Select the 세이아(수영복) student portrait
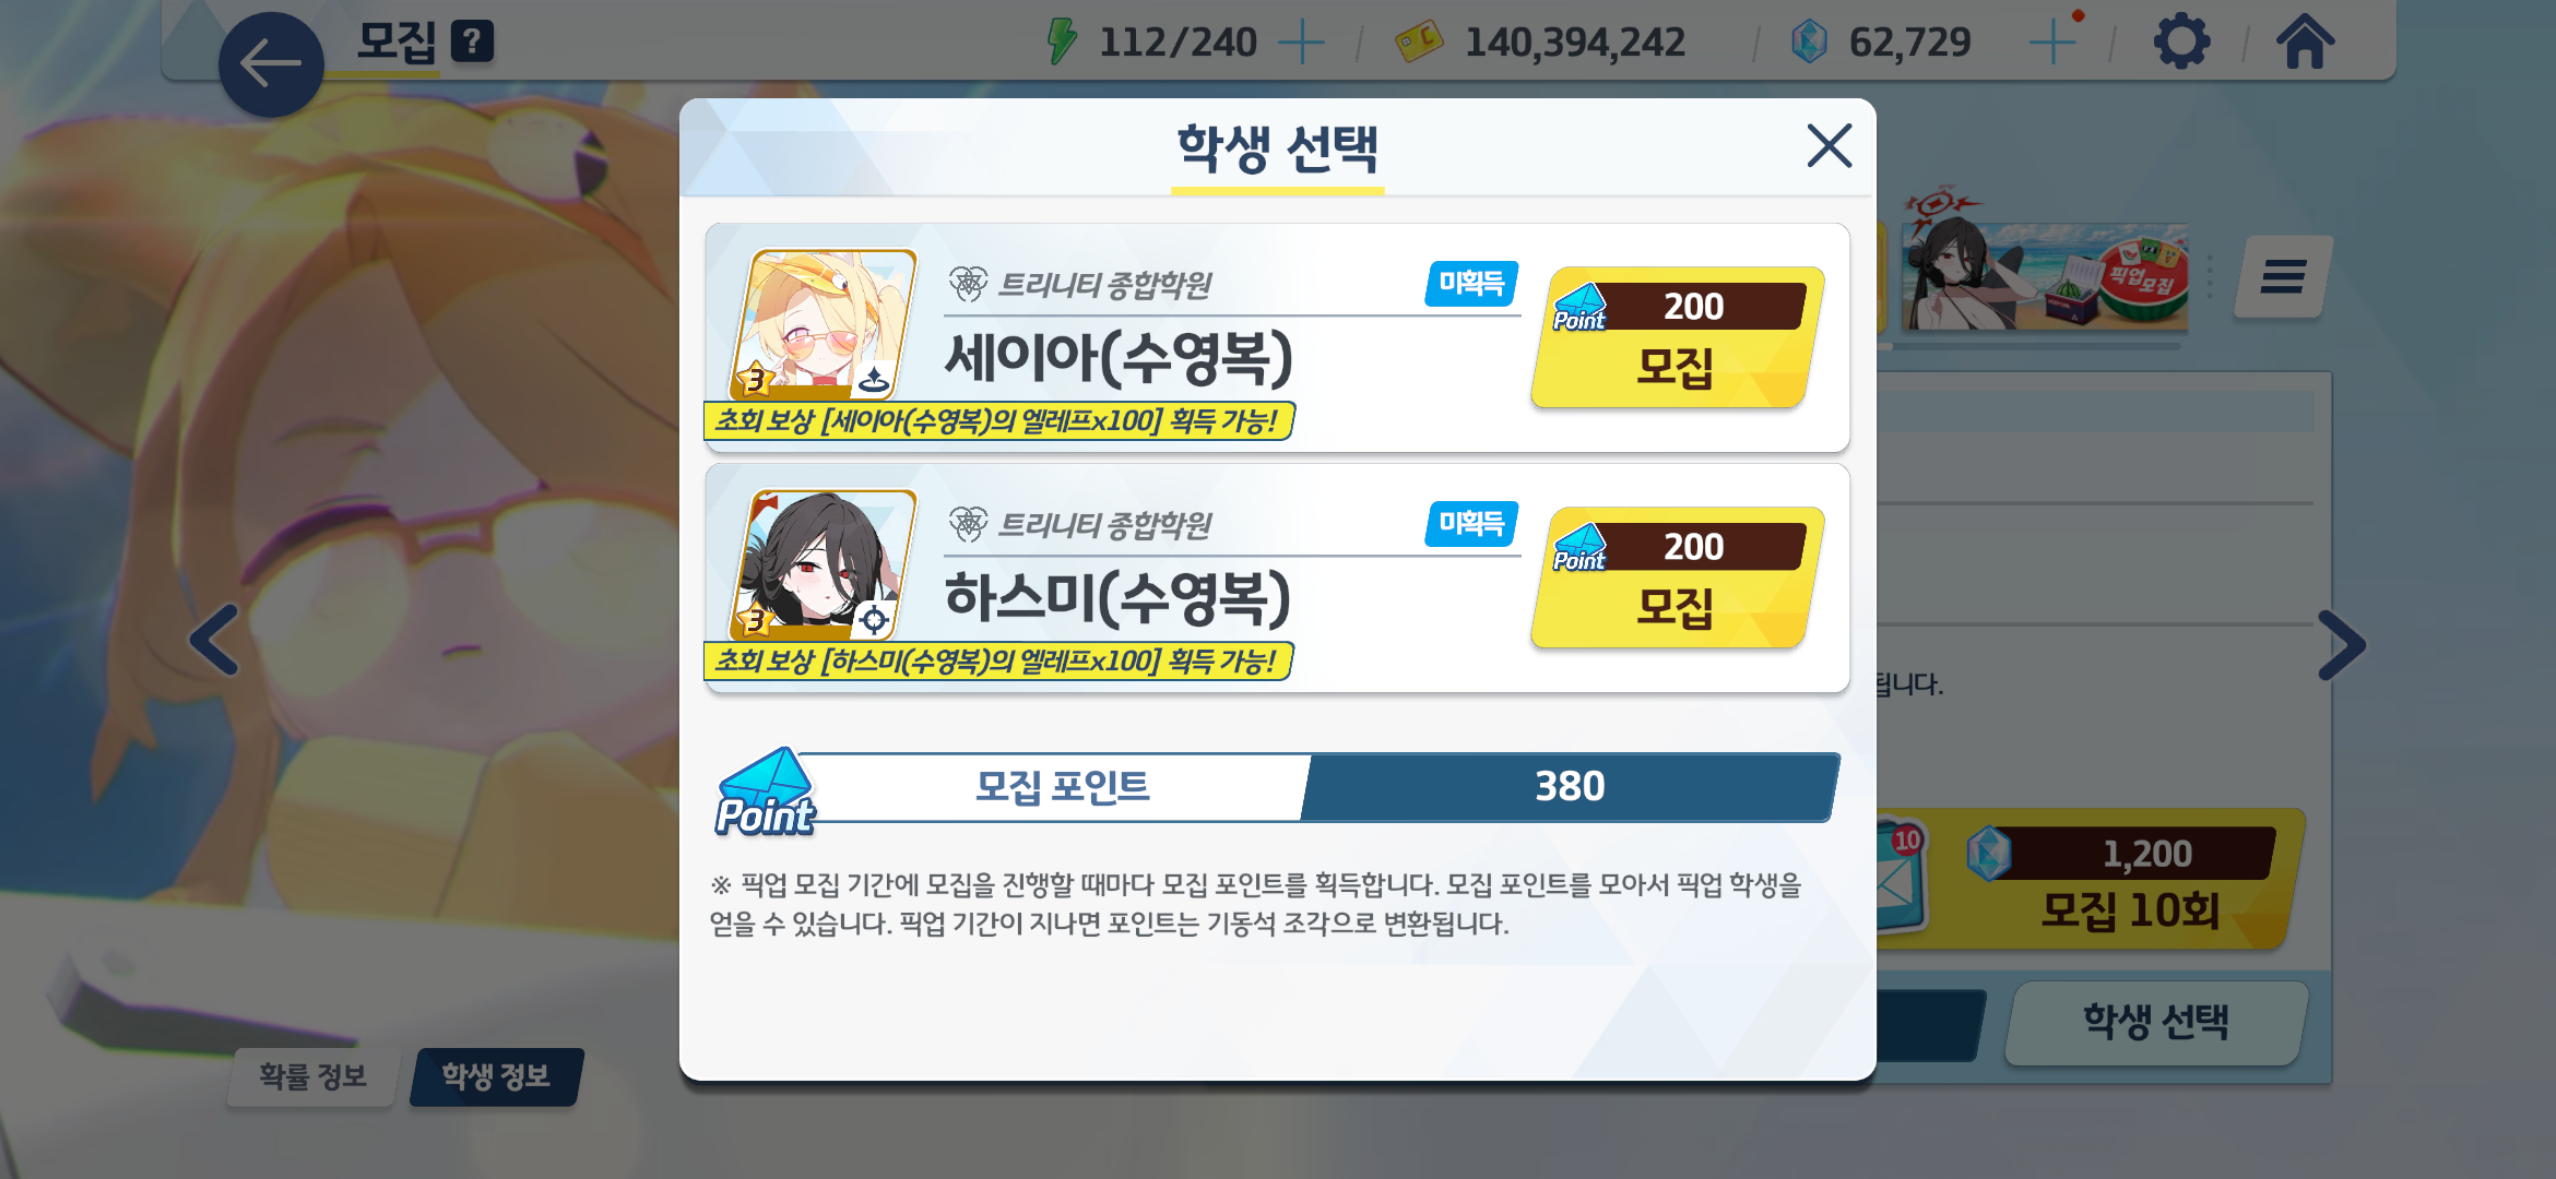Screen dimensions: 2556x1179 click(824, 324)
